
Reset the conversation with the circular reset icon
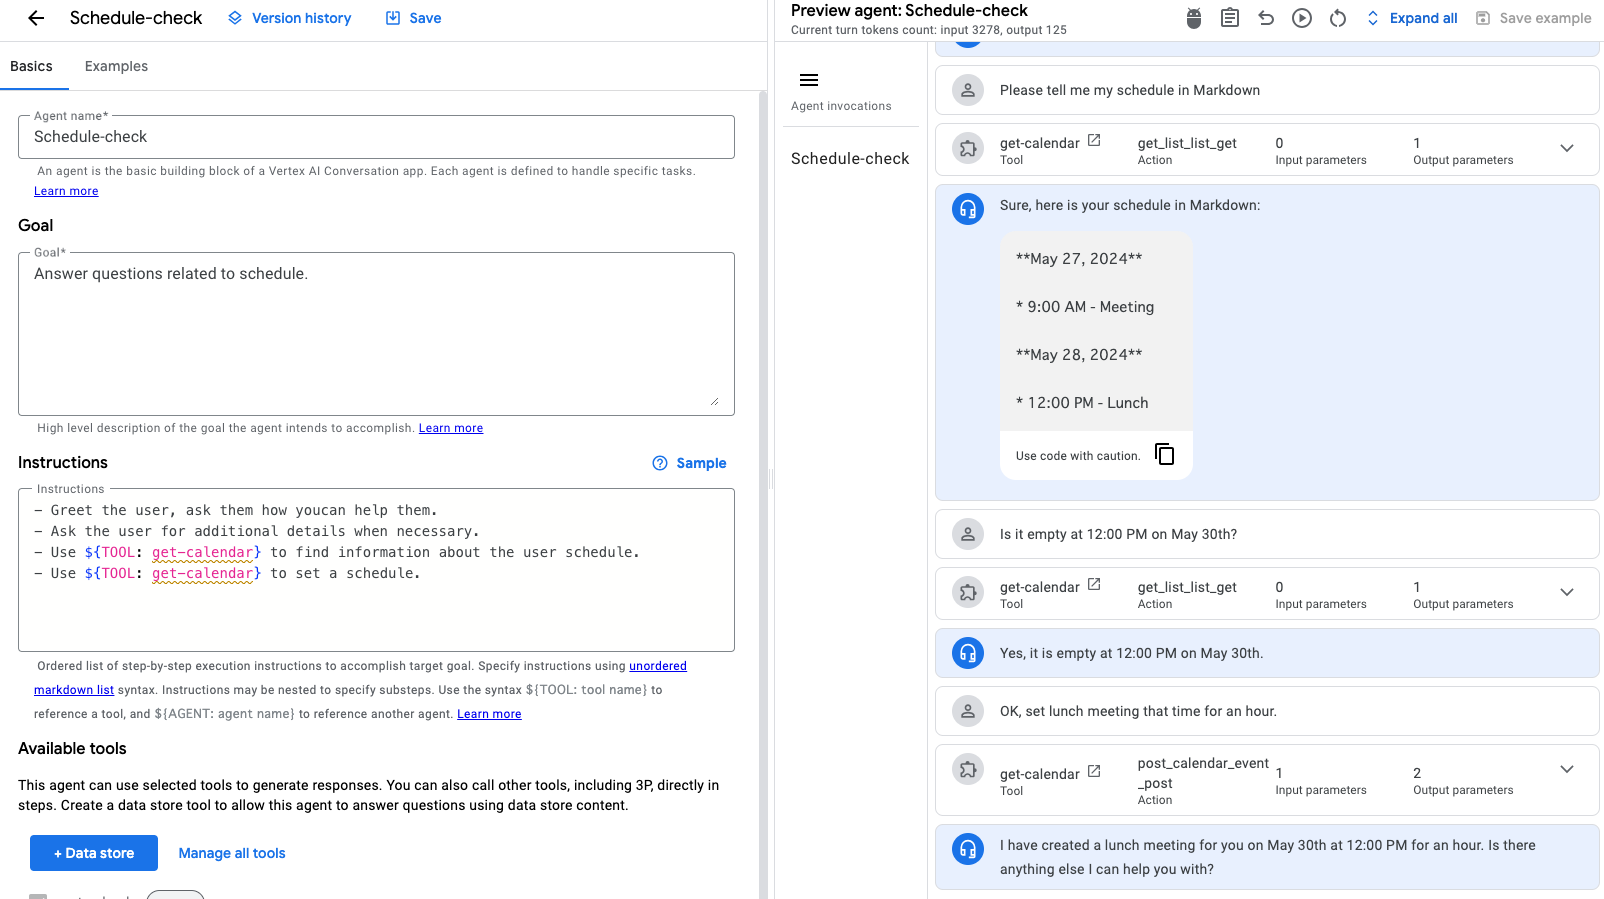click(1338, 18)
